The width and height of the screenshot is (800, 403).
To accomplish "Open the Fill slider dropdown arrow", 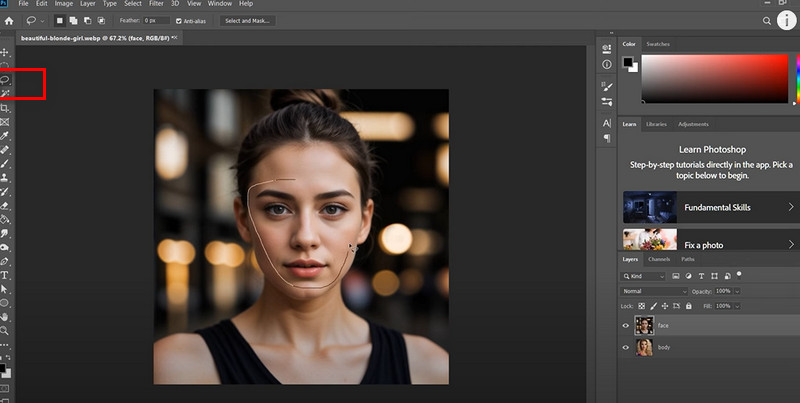I will 737,306.
